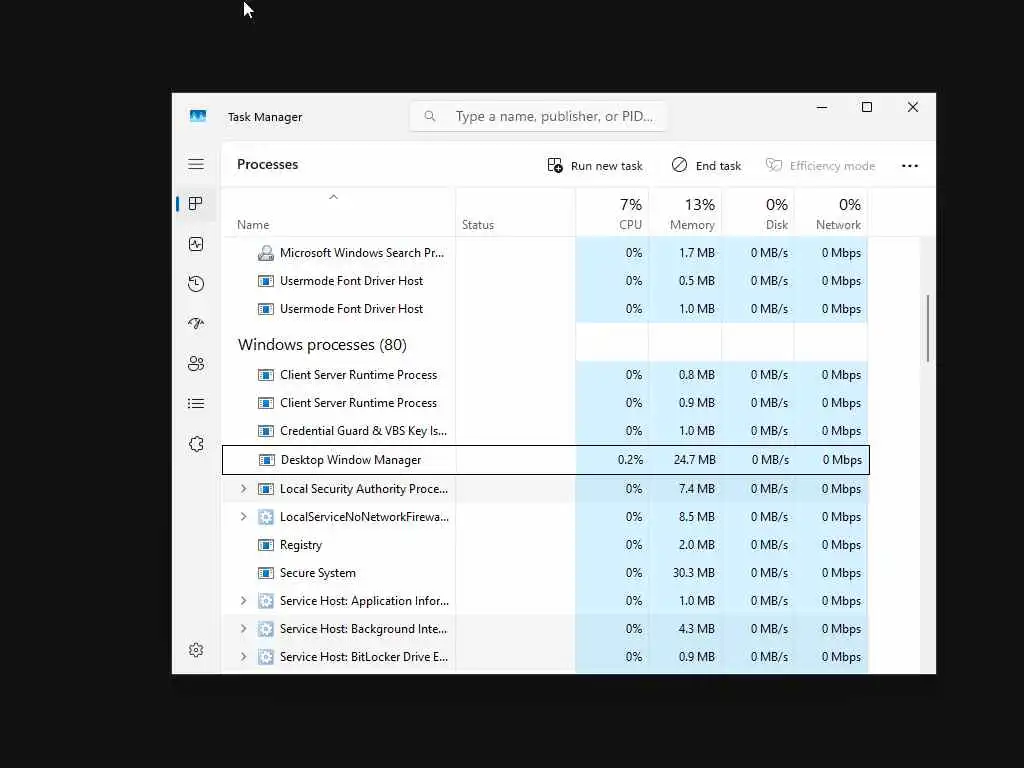Select the Usermode Font Driver Host 1.0 MB row
The image size is (1024, 768).
(x=545, y=309)
